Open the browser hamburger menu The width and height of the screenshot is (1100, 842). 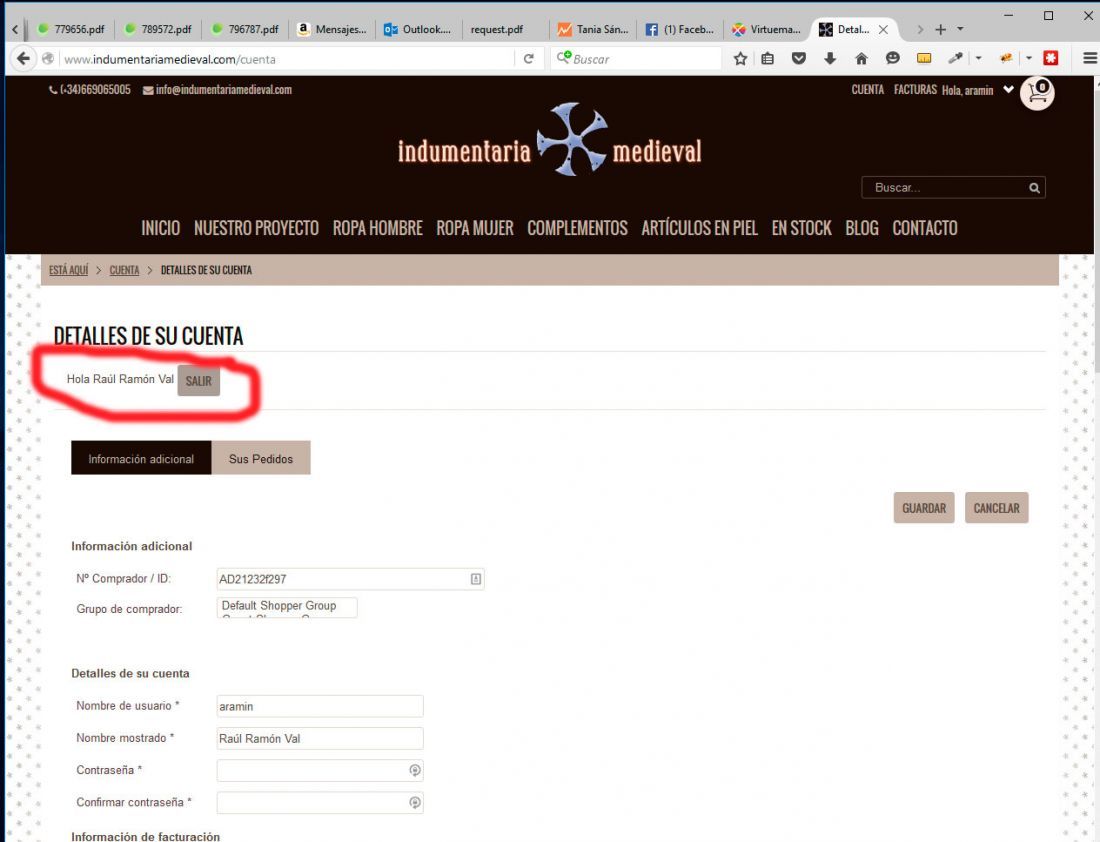coord(1089,58)
